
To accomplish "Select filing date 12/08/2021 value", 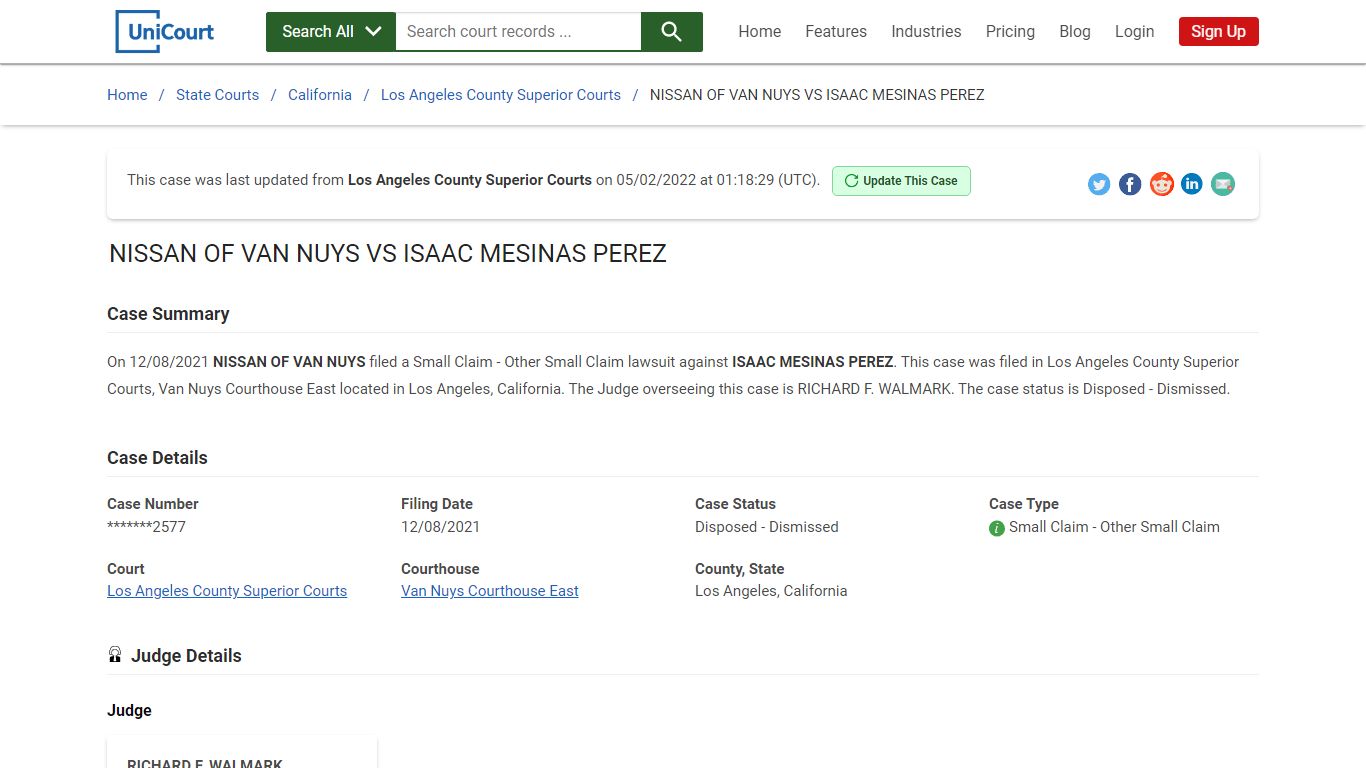I will pos(440,527).
